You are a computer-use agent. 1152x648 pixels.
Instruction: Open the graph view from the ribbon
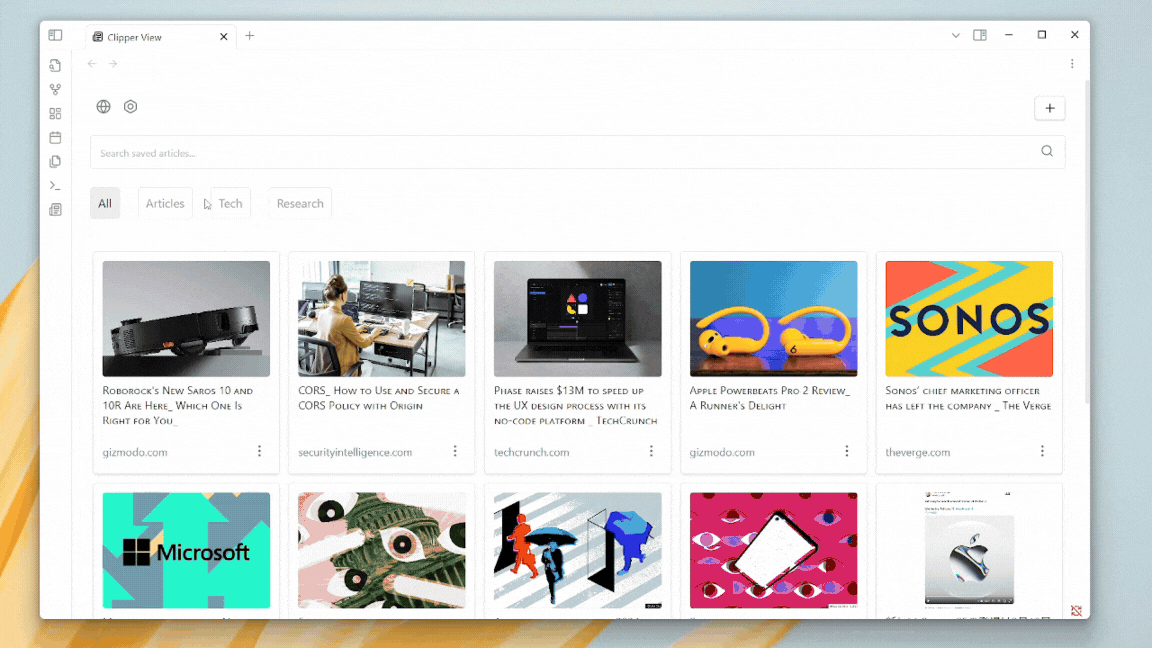coord(55,89)
